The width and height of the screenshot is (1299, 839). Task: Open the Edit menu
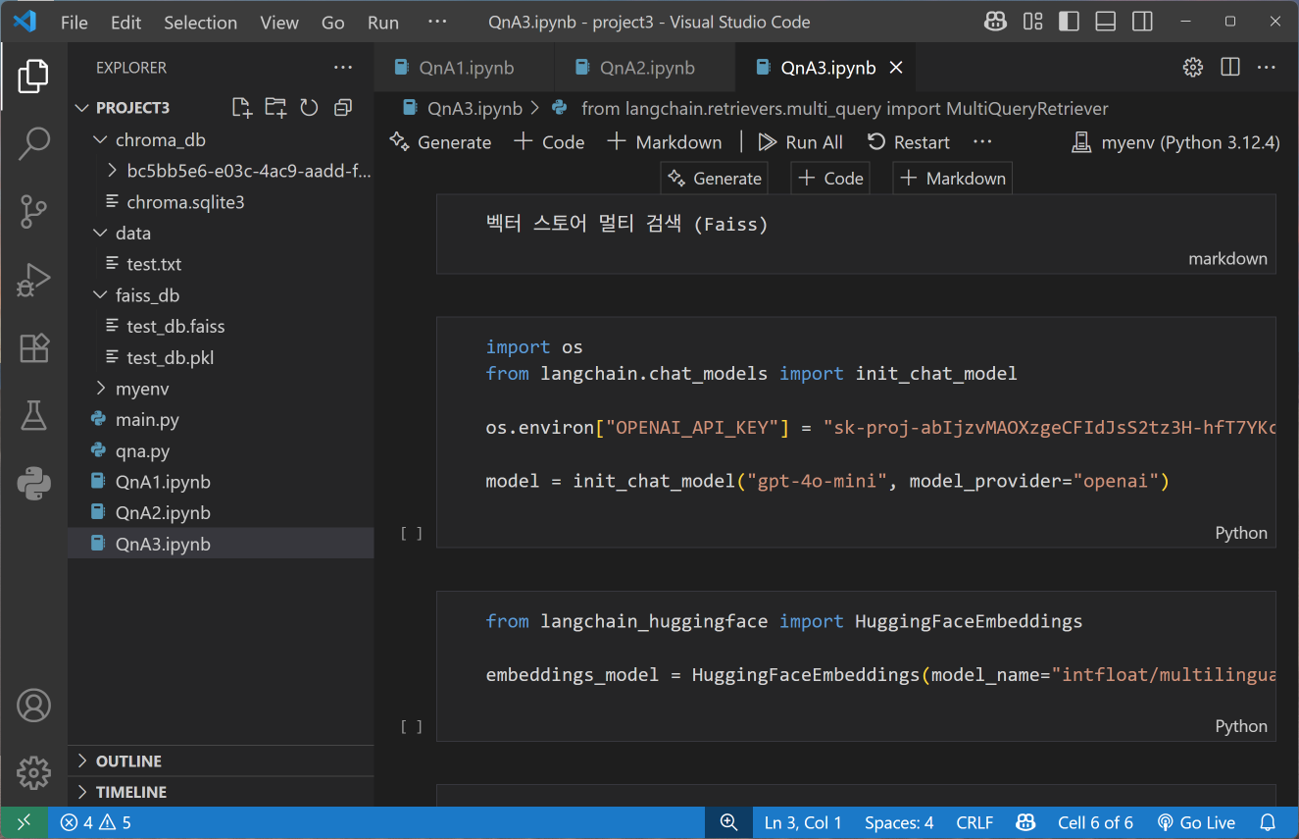(126, 22)
